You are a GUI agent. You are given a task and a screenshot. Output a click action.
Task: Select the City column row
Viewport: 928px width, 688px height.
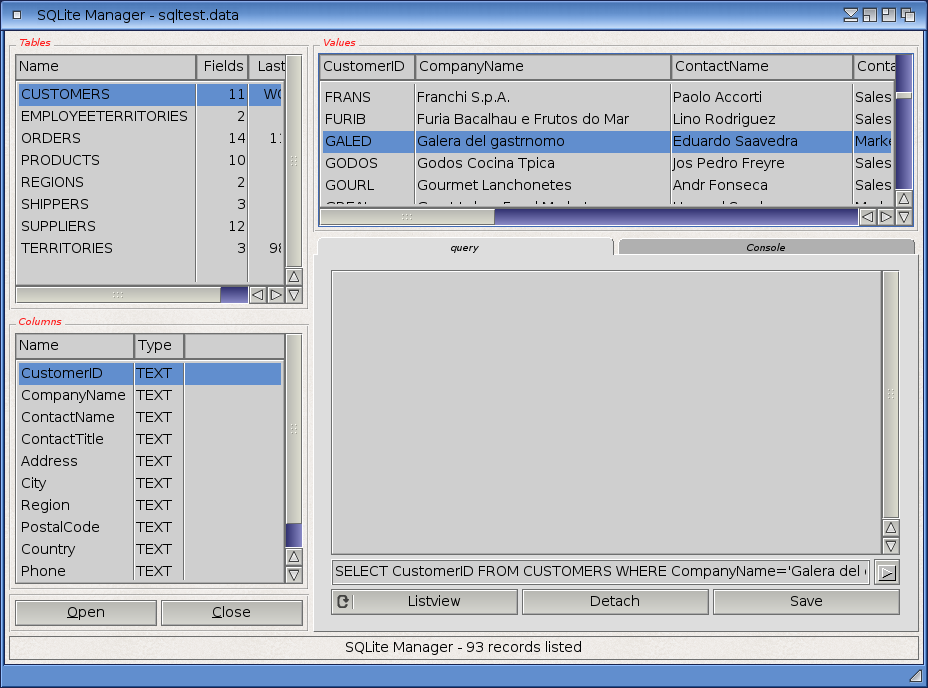coord(149,483)
